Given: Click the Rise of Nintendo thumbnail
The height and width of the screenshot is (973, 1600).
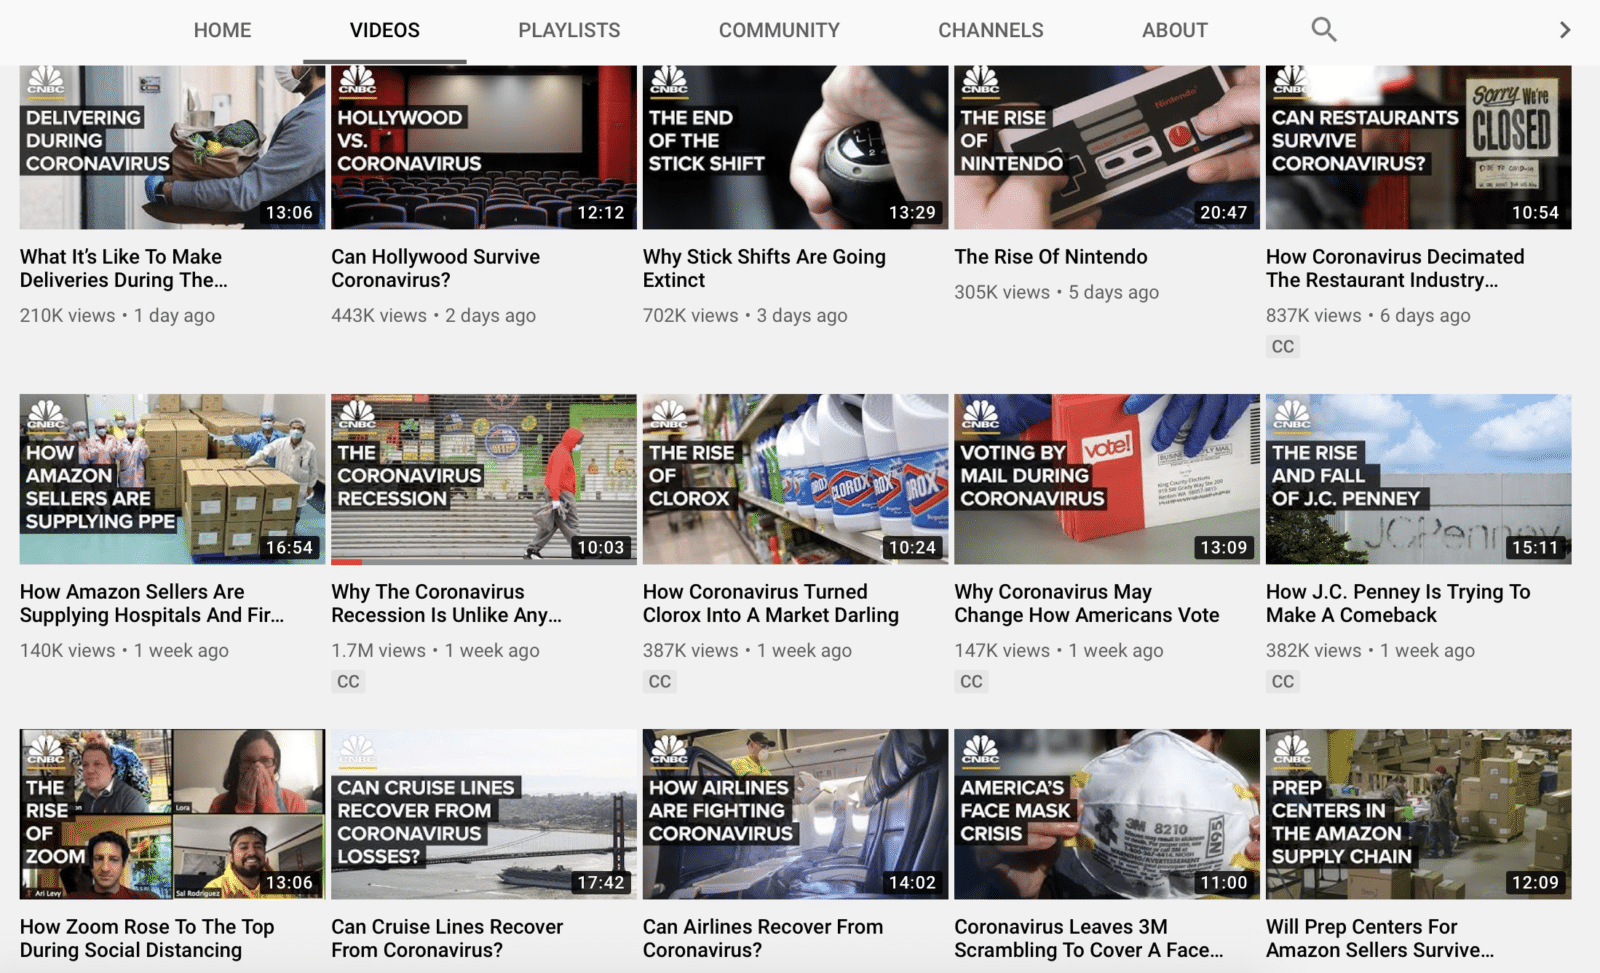Looking at the screenshot, I should (x=1106, y=147).
